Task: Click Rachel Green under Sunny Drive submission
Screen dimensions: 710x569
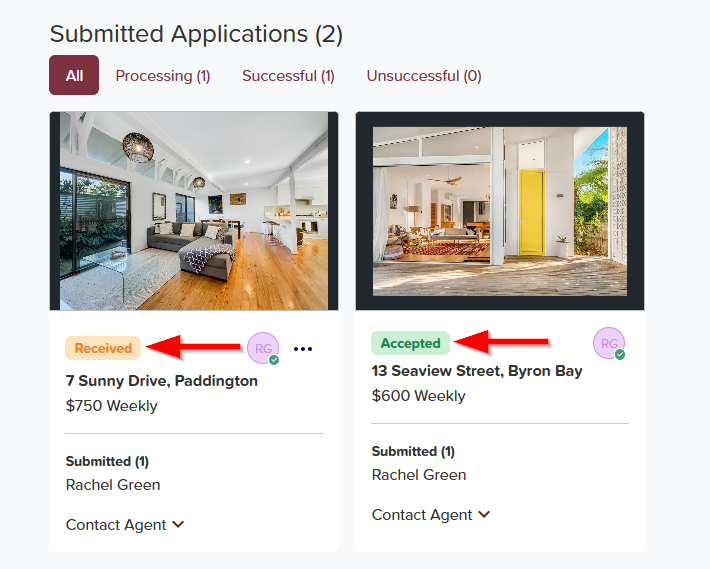Action: pyautogui.click(x=113, y=485)
